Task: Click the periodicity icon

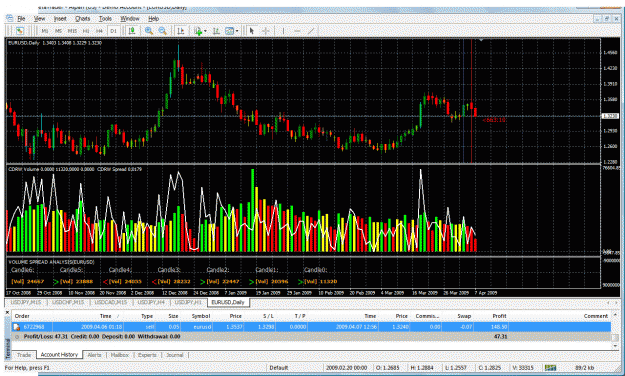Action: tap(216, 31)
